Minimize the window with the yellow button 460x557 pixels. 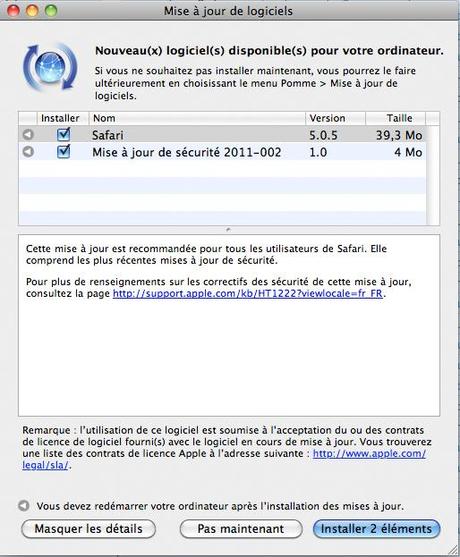(32, 11)
